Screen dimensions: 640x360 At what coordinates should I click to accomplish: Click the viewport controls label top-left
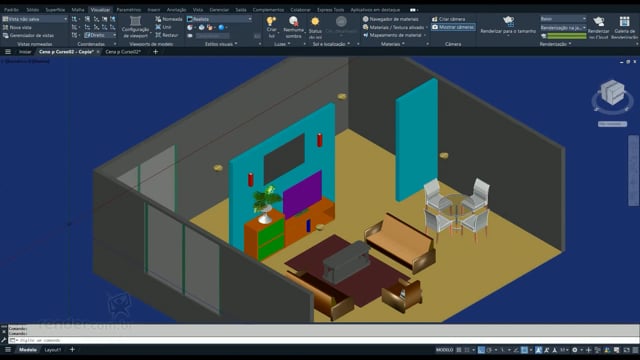point(25,61)
